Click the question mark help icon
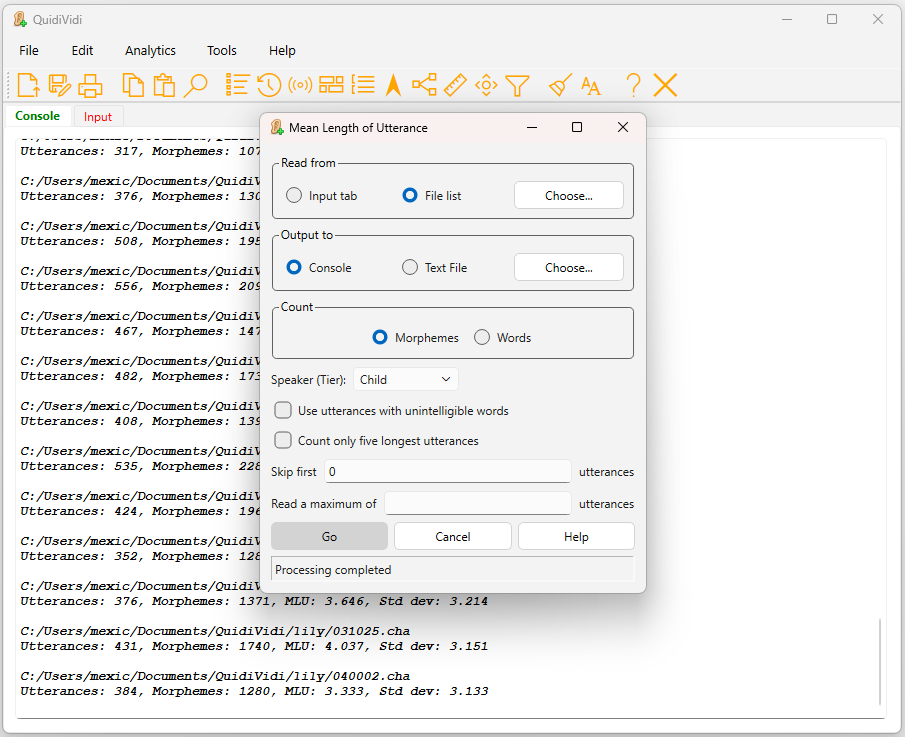905x737 pixels. pyautogui.click(x=632, y=85)
